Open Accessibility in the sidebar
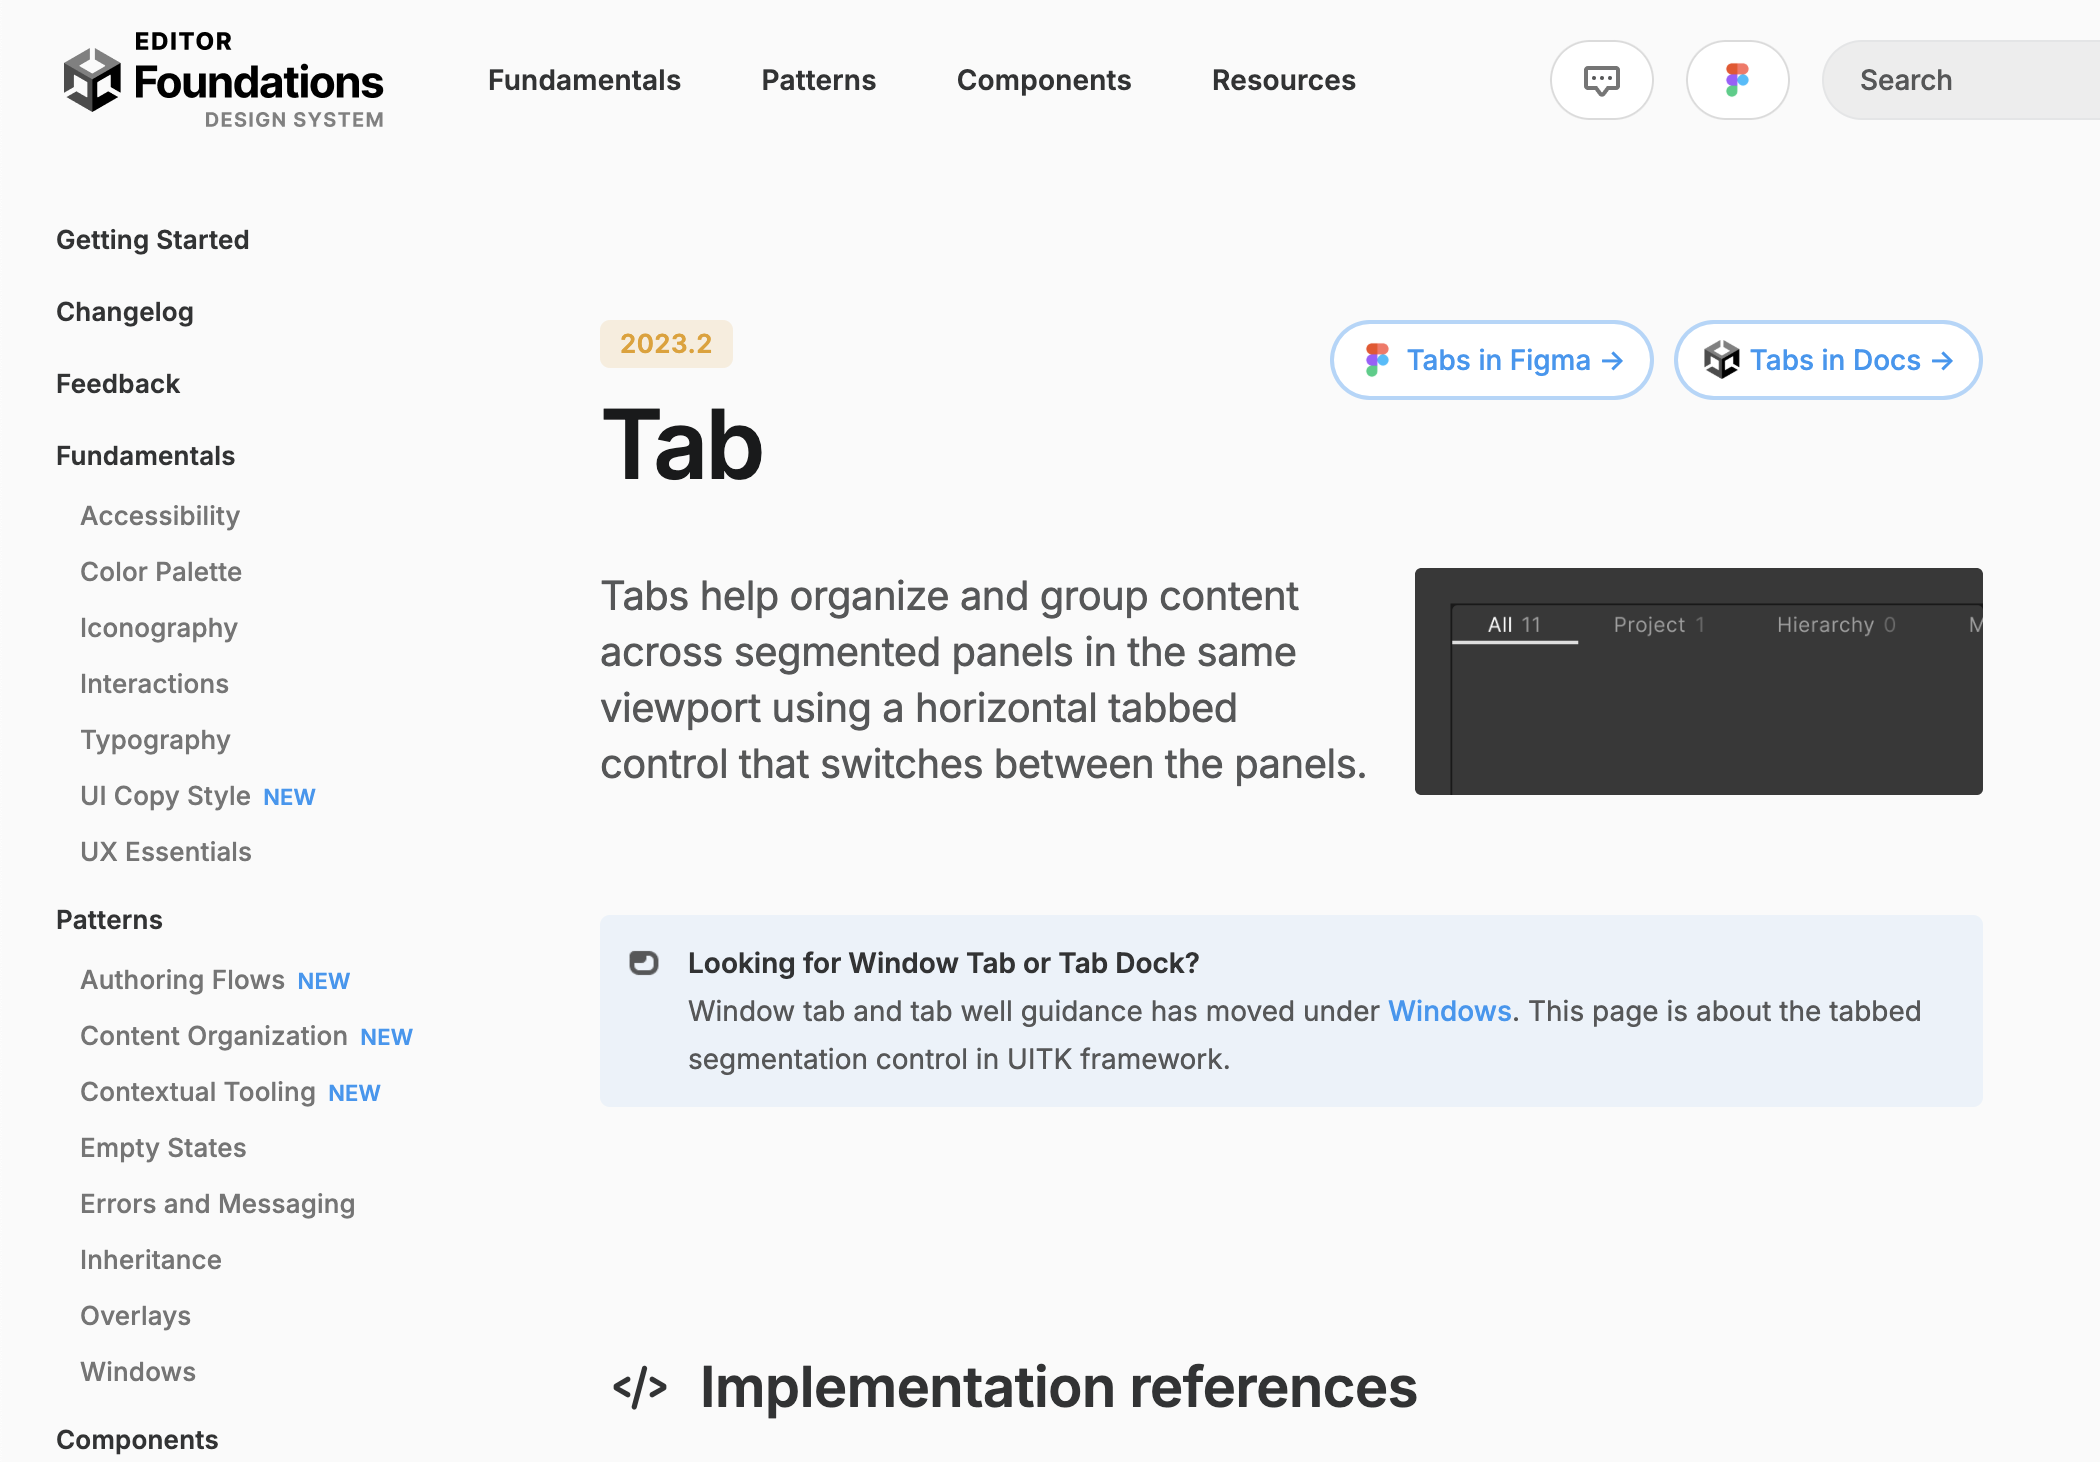The height and width of the screenshot is (1462, 2100). [x=160, y=516]
